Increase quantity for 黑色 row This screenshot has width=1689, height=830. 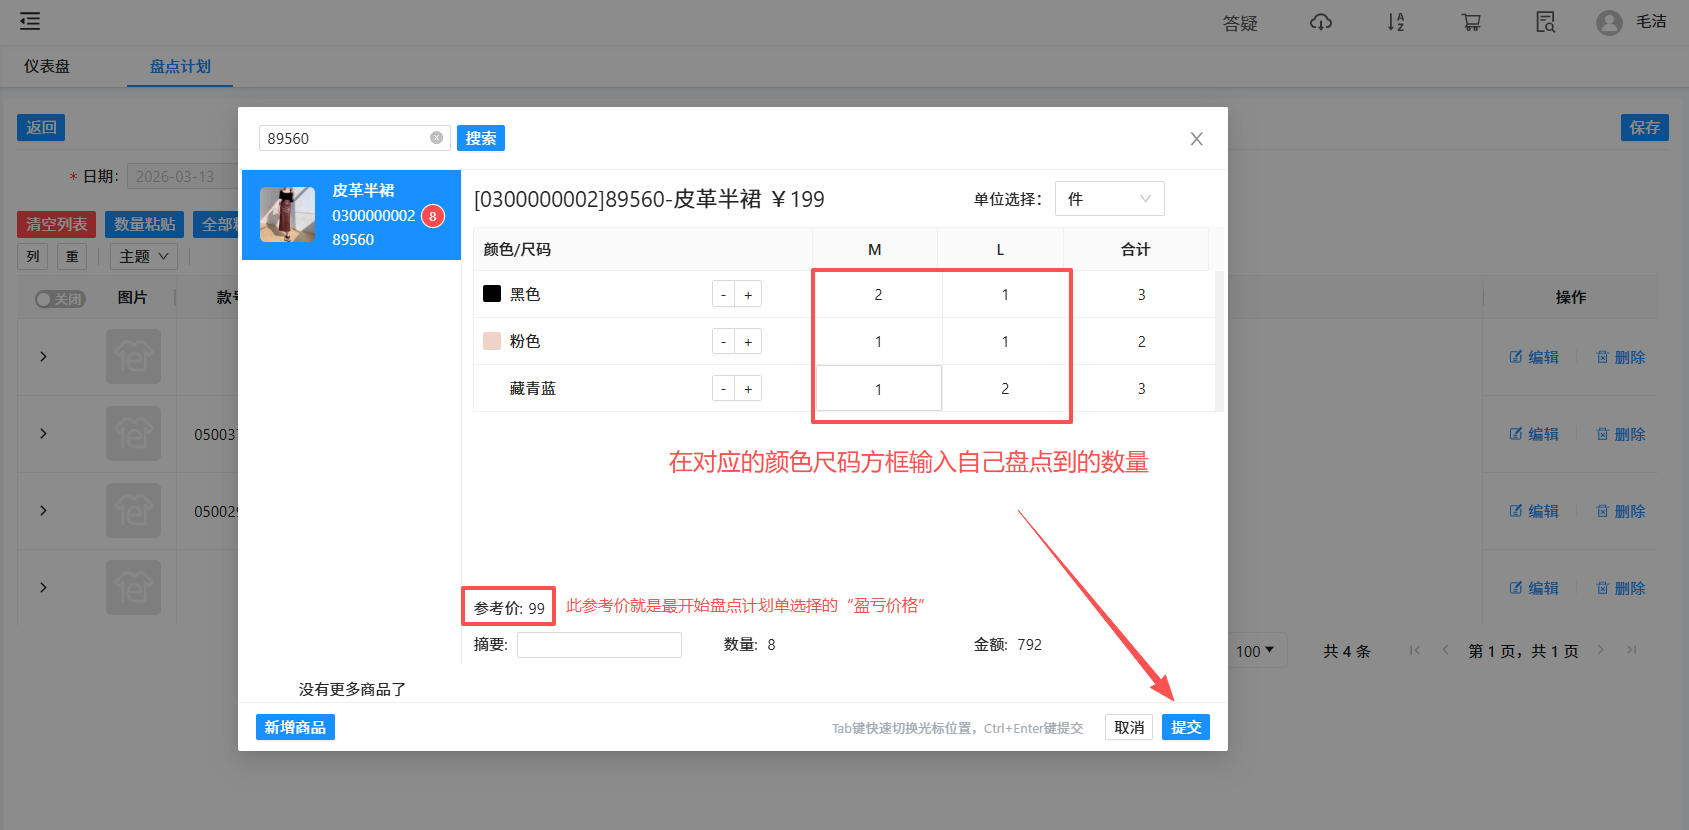pos(748,294)
